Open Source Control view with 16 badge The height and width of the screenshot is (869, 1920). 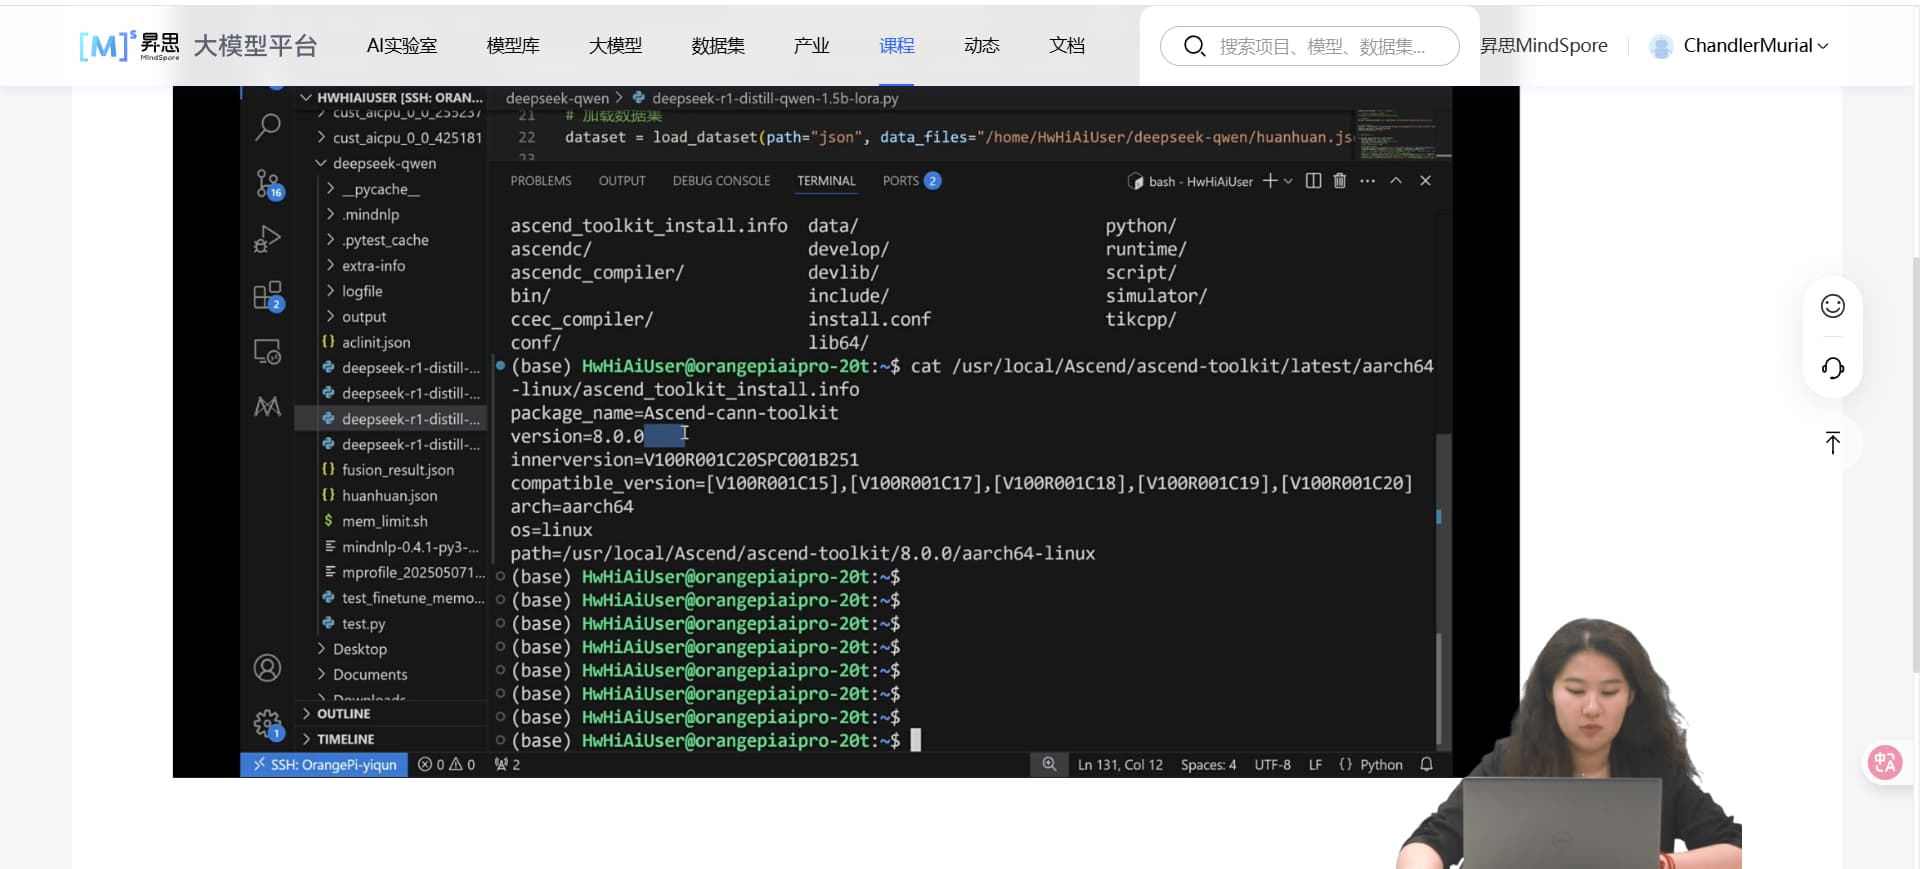click(267, 183)
